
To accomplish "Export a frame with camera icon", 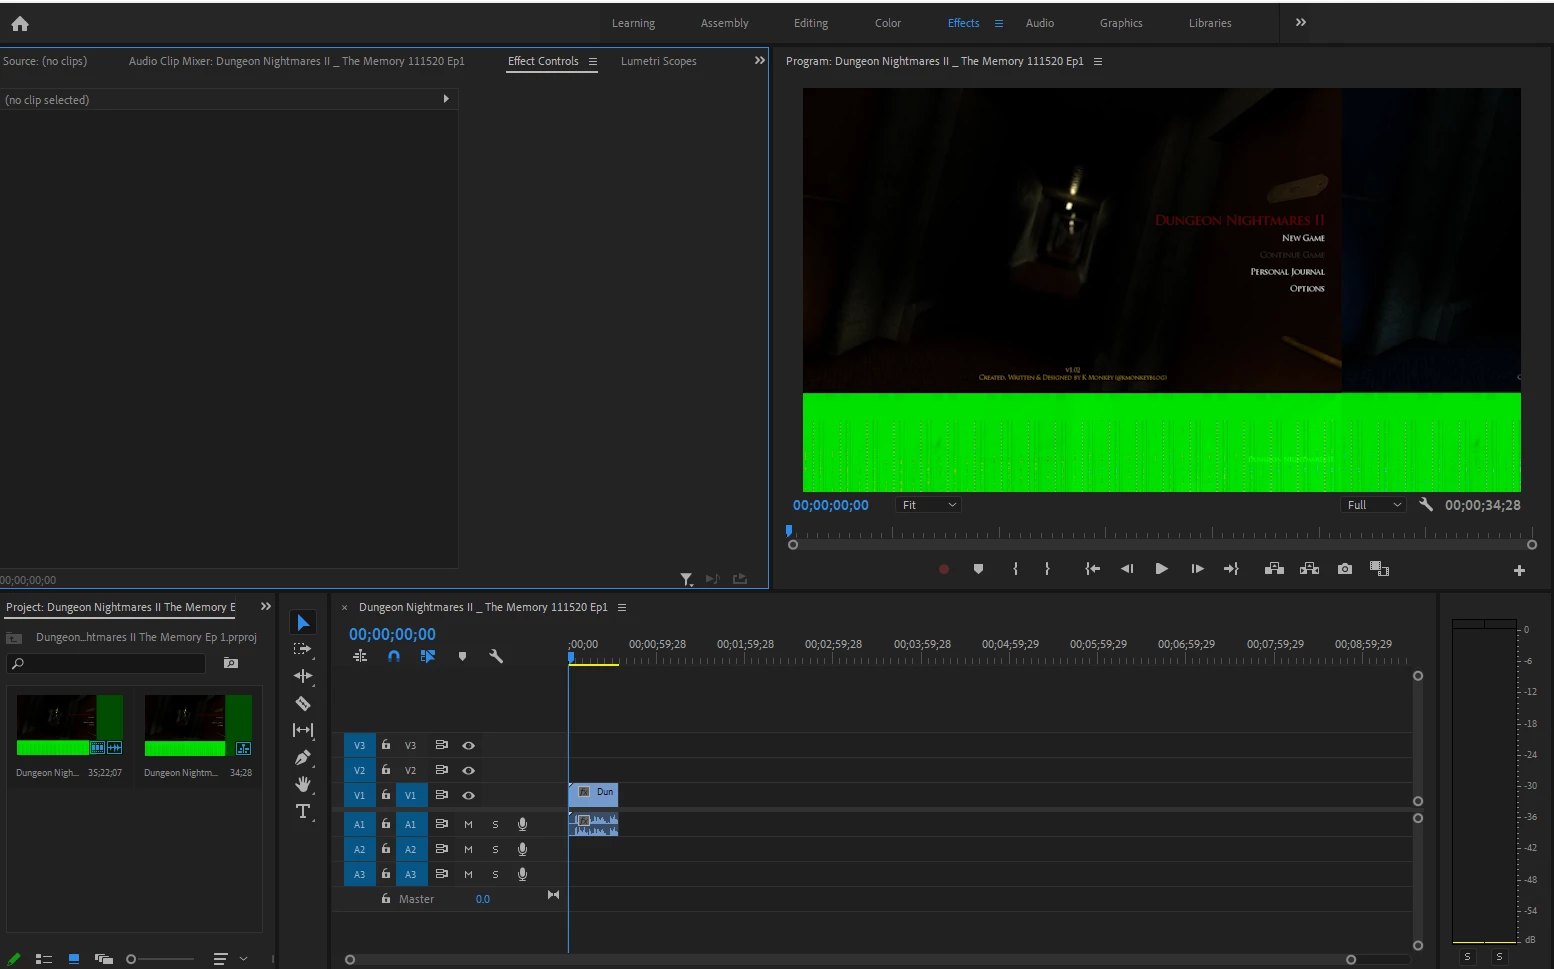I will pos(1345,569).
